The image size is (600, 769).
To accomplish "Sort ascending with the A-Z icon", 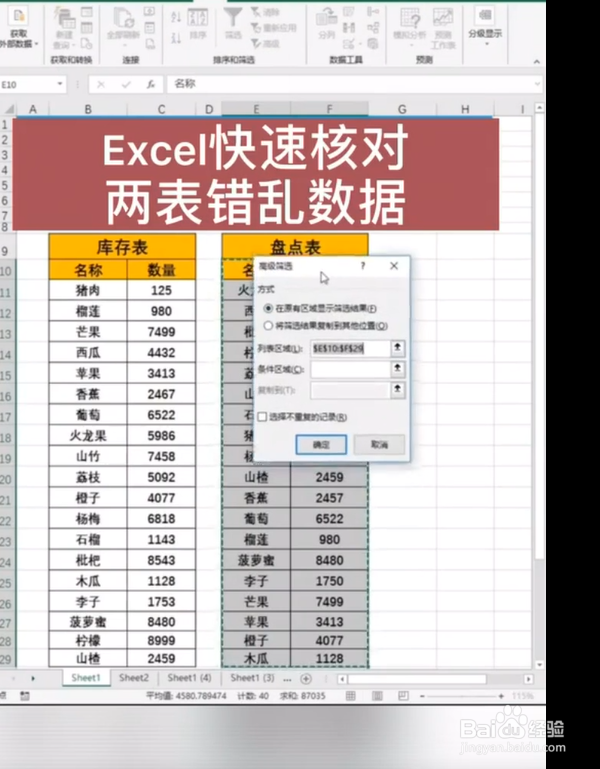I will coord(176,18).
